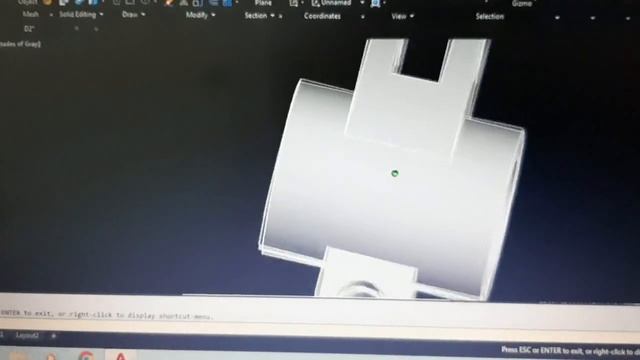Expand the View panel arrow

click(x=412, y=16)
